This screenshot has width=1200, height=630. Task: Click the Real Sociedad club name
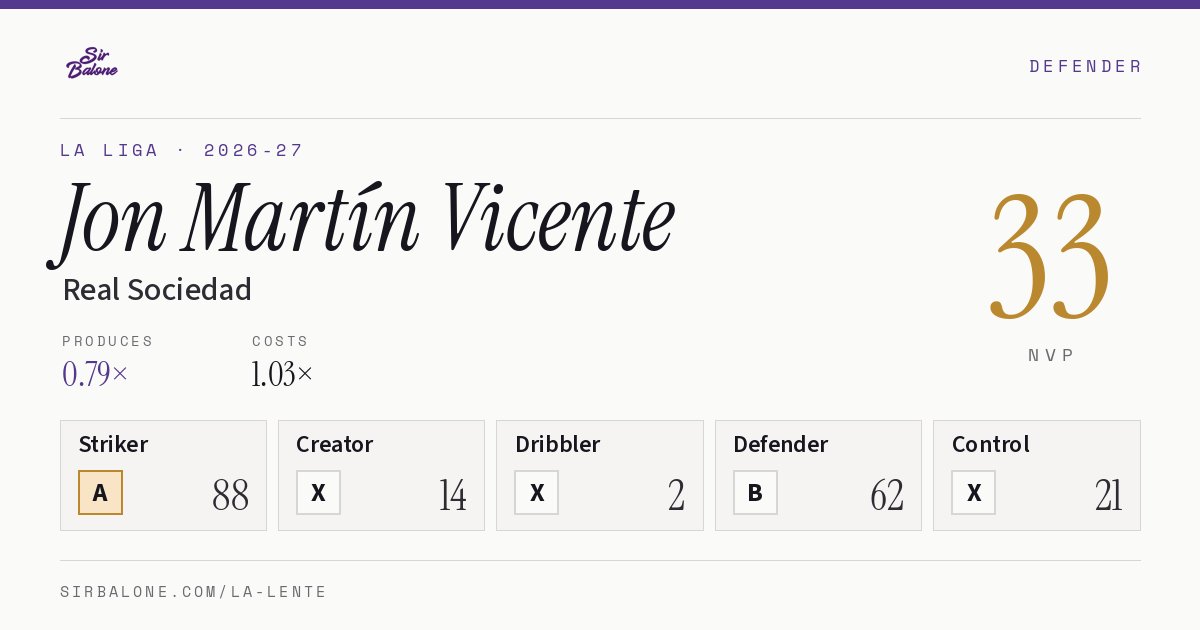pyautogui.click(x=157, y=290)
